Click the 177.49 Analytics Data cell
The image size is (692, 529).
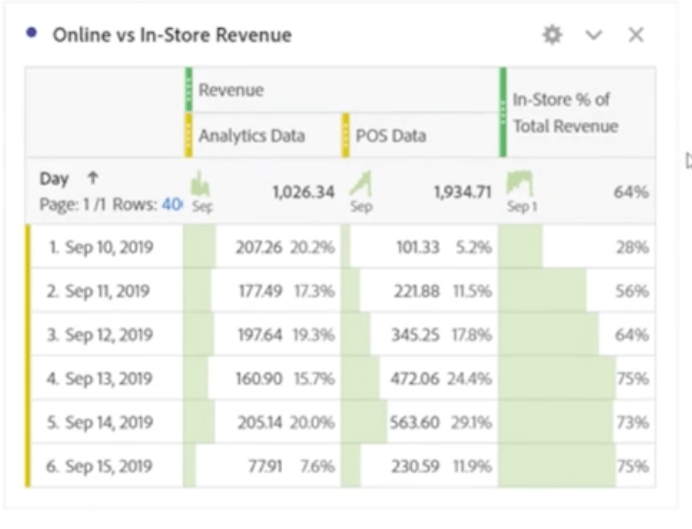click(260, 291)
